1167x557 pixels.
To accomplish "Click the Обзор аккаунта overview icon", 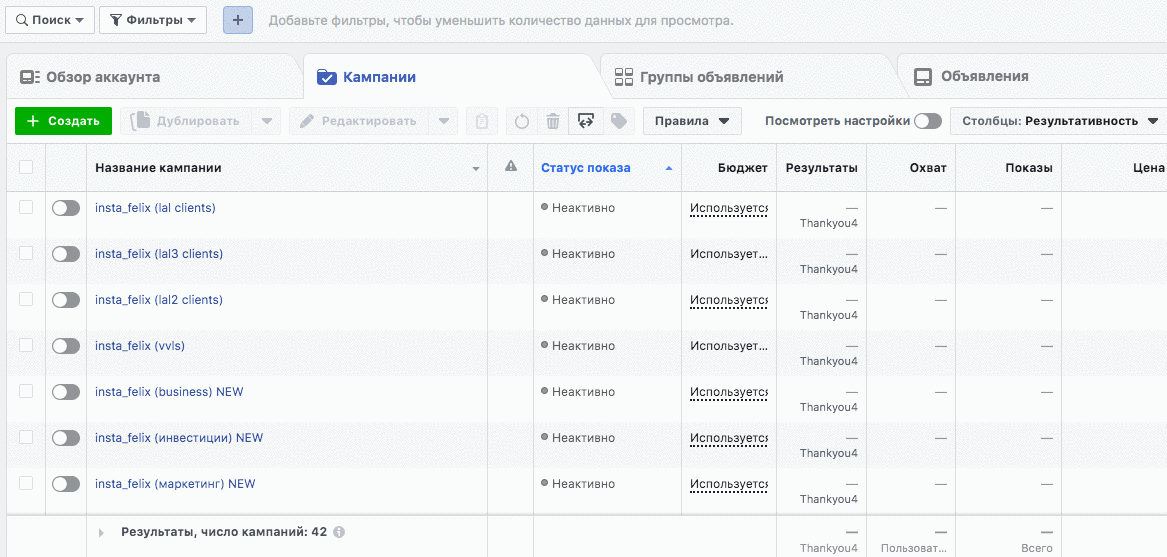I will 30,77.
